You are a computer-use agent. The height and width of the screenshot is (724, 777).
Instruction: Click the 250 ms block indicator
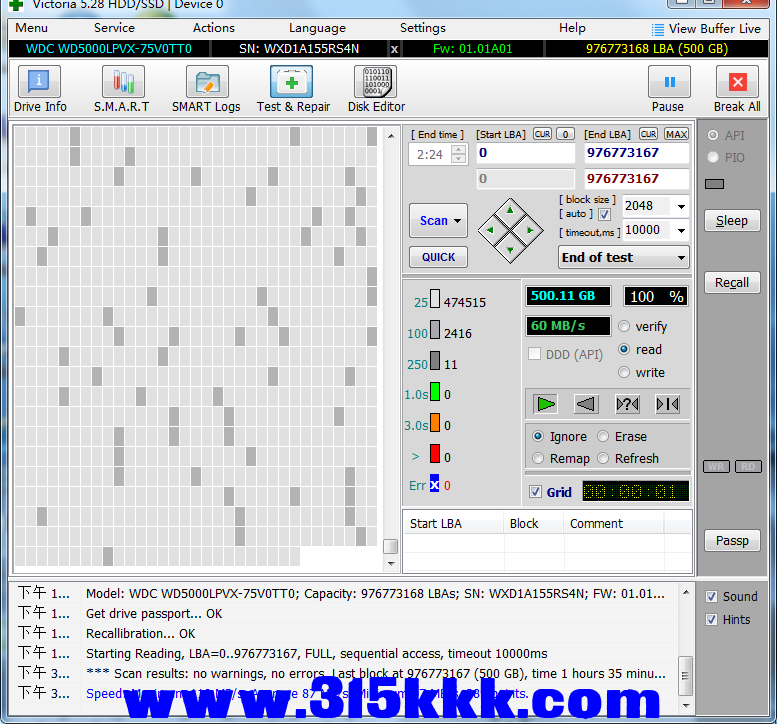[x=435, y=361]
